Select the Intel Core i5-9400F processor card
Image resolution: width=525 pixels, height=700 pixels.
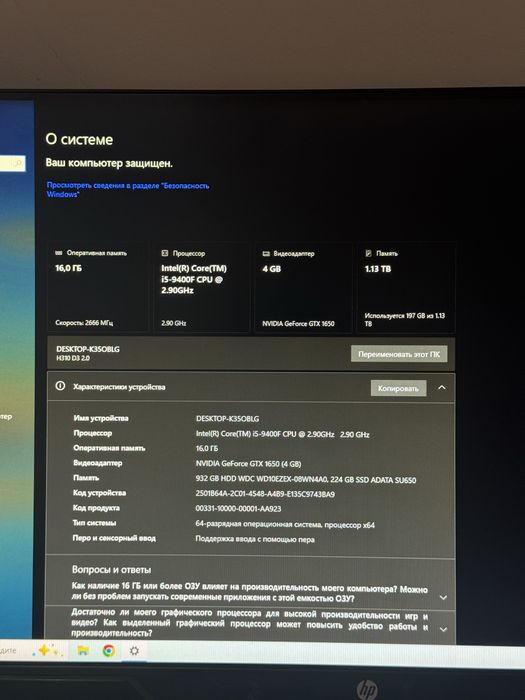point(201,288)
